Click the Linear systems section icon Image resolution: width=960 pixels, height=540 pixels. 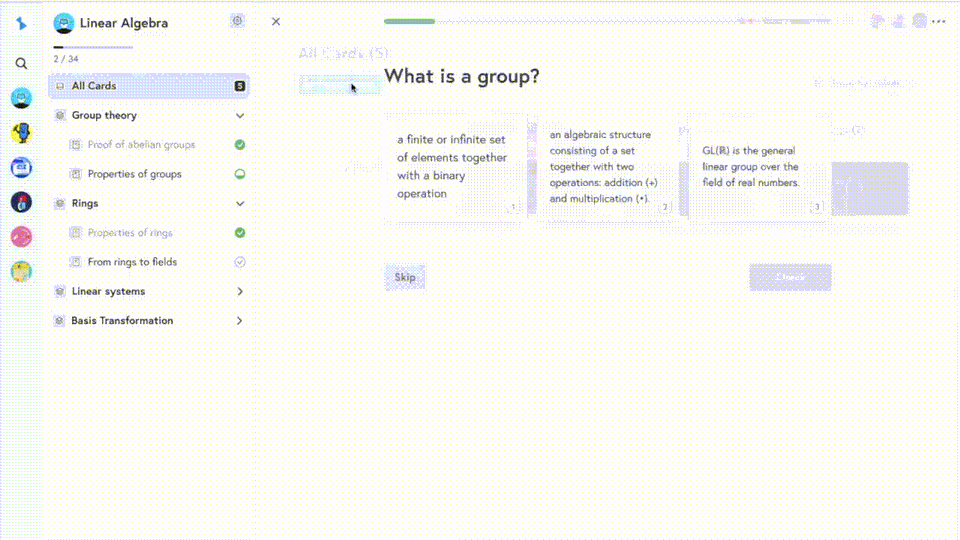(x=60, y=291)
